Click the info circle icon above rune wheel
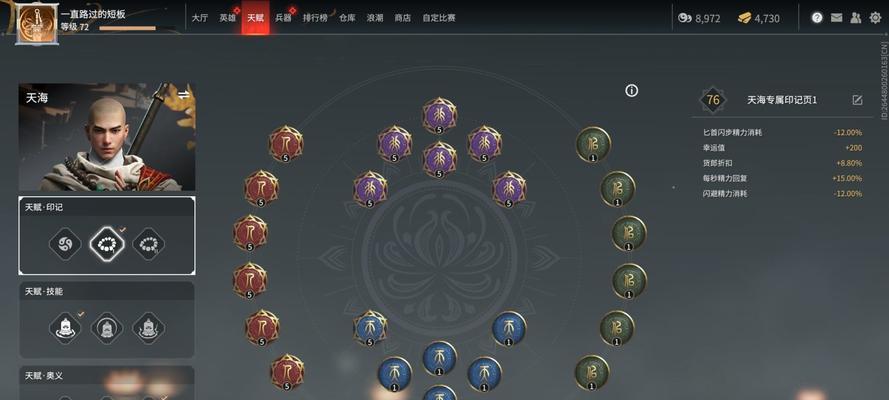The width and height of the screenshot is (889, 400). coord(632,91)
